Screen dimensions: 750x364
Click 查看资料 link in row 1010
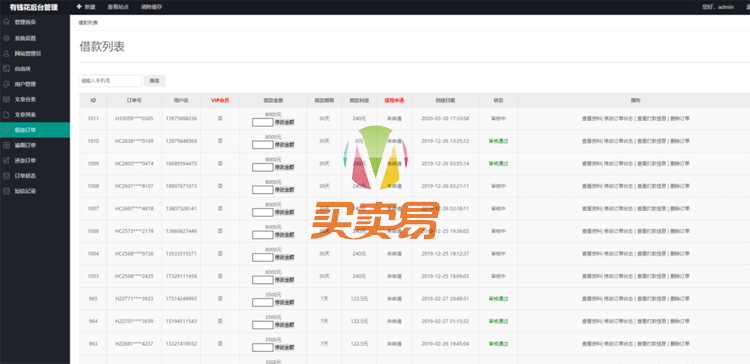[x=592, y=141]
